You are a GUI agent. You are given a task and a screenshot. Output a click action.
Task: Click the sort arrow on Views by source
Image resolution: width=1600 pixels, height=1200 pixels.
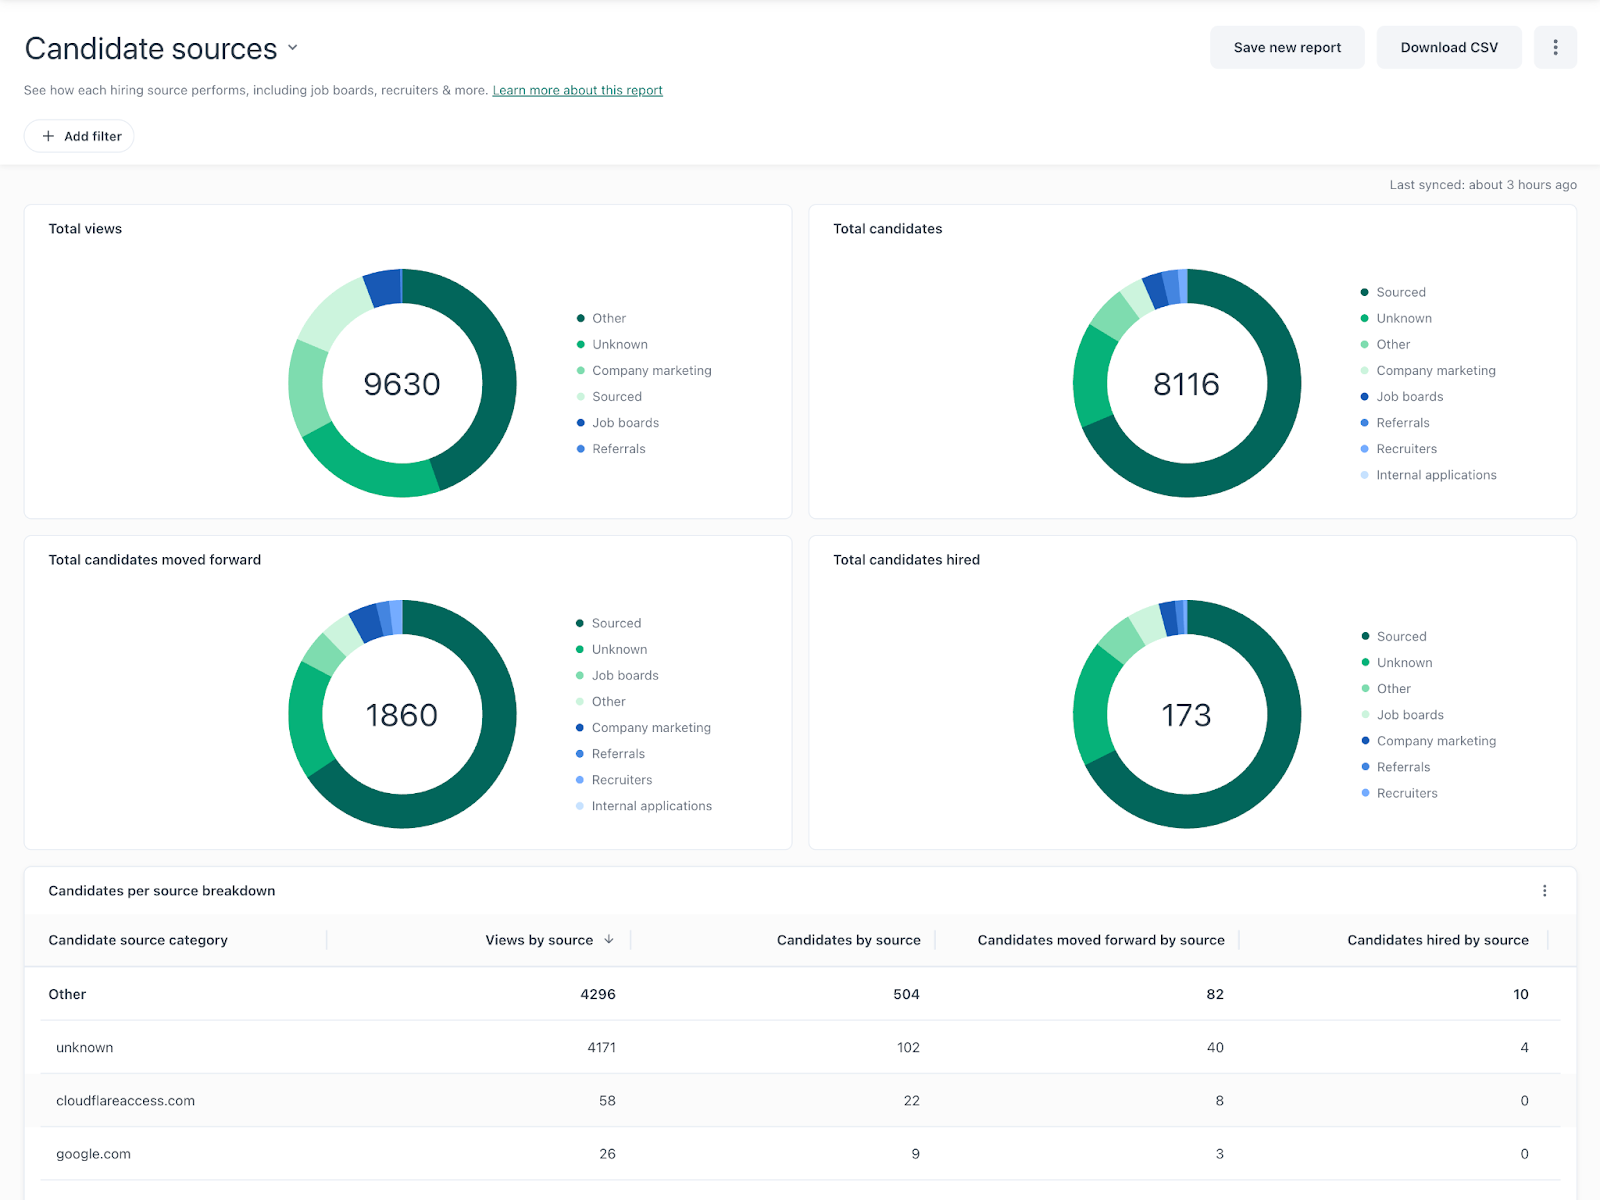click(609, 940)
